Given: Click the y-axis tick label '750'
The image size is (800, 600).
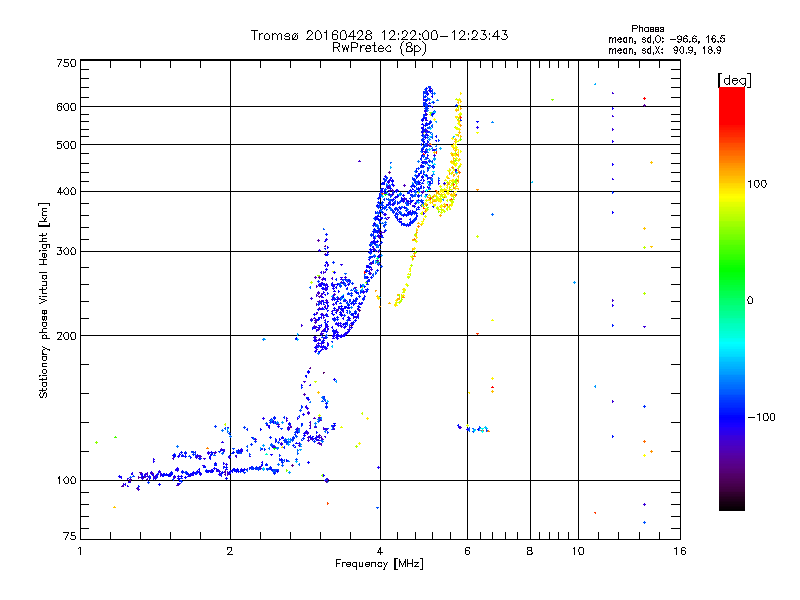Looking at the screenshot, I should click(66, 63).
